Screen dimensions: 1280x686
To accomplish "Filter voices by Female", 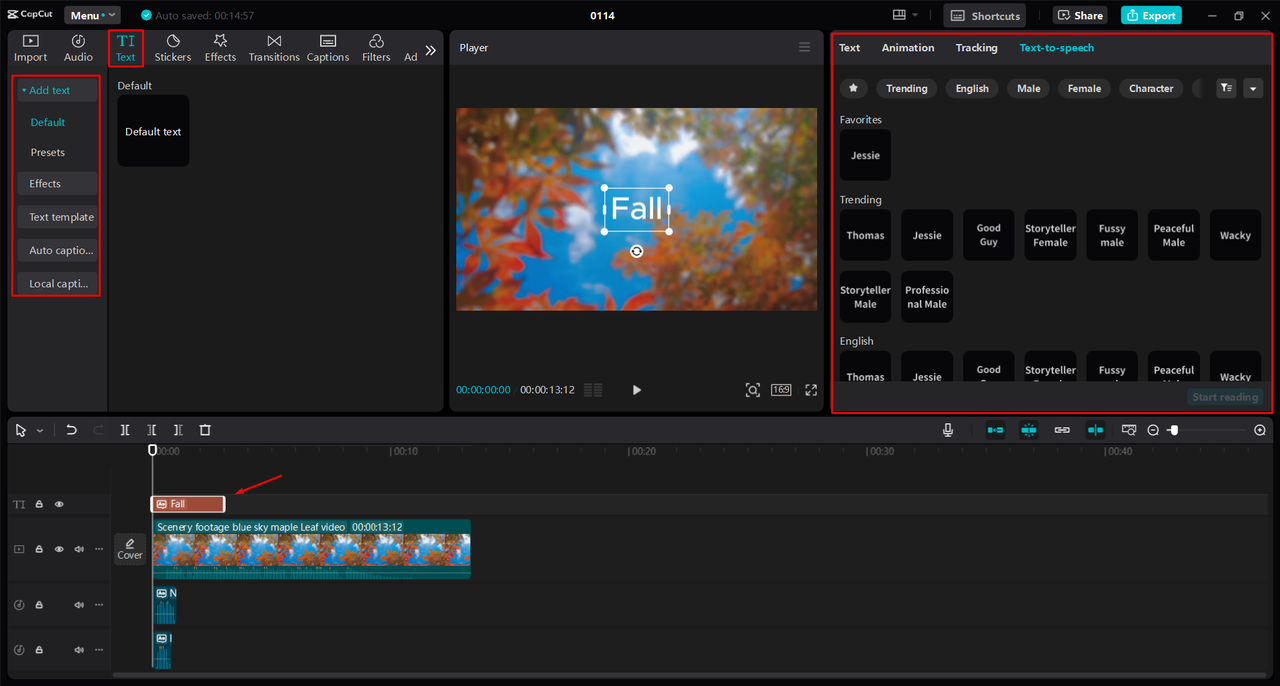I will pyautogui.click(x=1084, y=88).
